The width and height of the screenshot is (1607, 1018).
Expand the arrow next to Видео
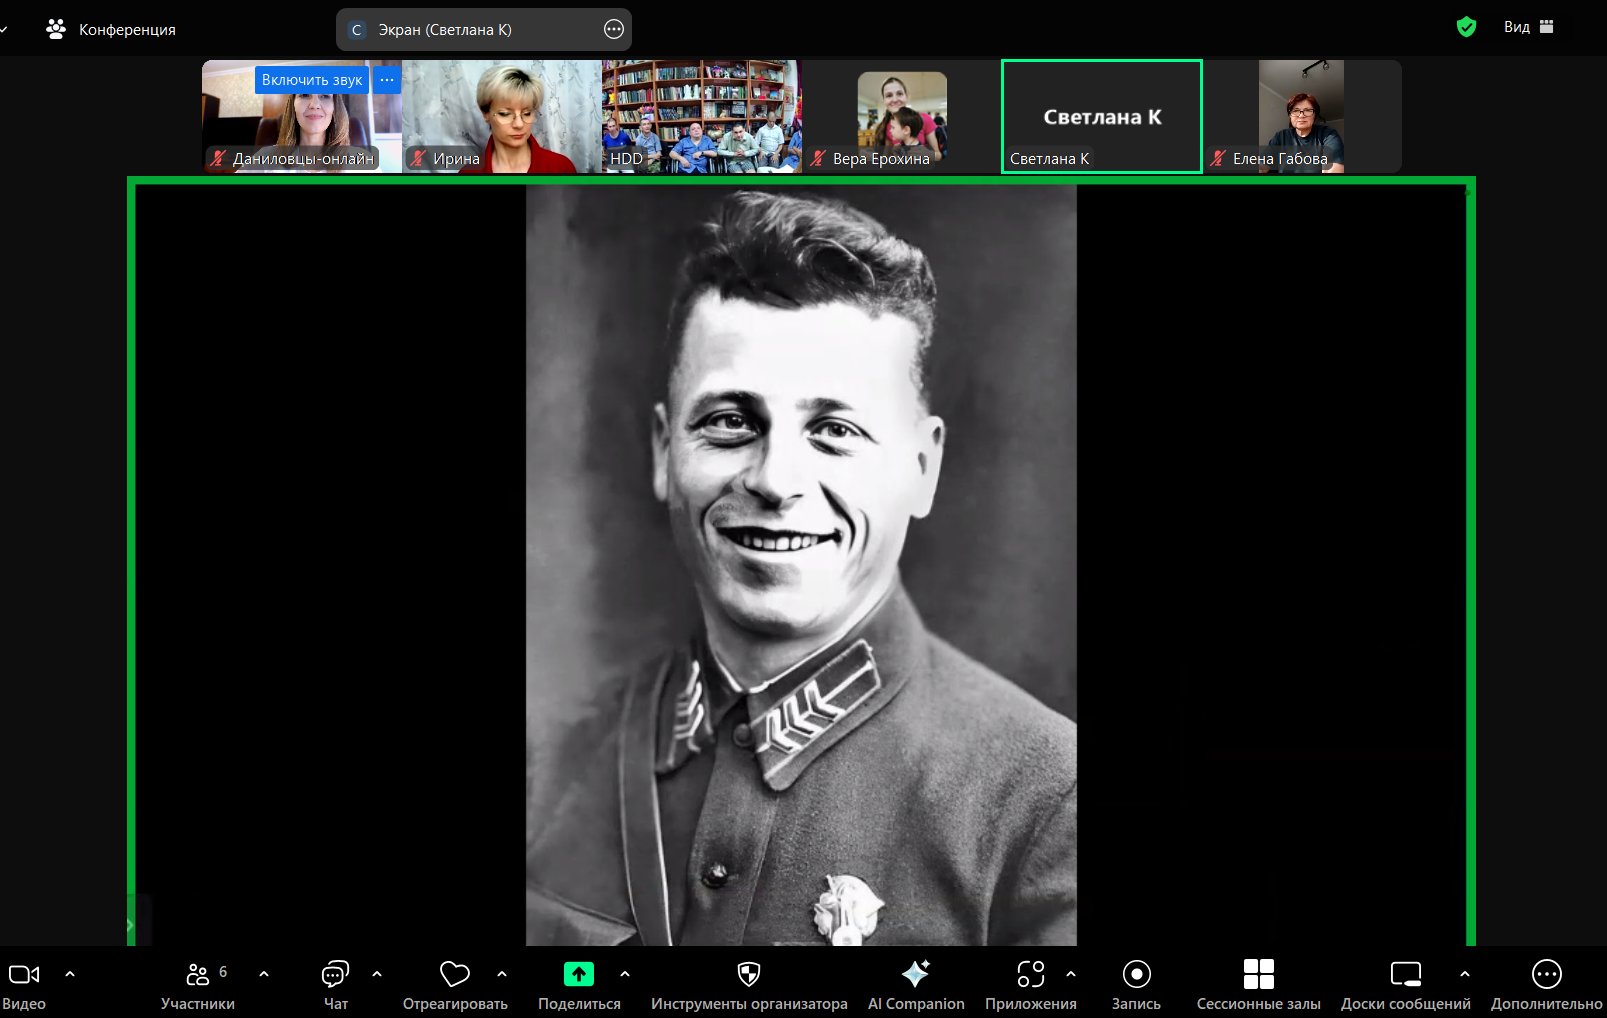pyautogui.click(x=70, y=973)
